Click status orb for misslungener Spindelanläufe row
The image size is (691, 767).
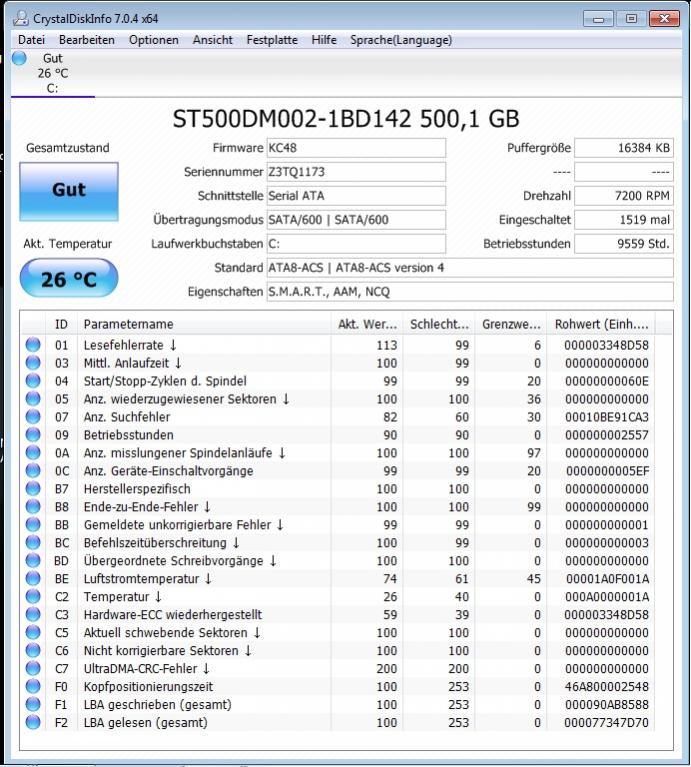pyautogui.click(x=33, y=453)
